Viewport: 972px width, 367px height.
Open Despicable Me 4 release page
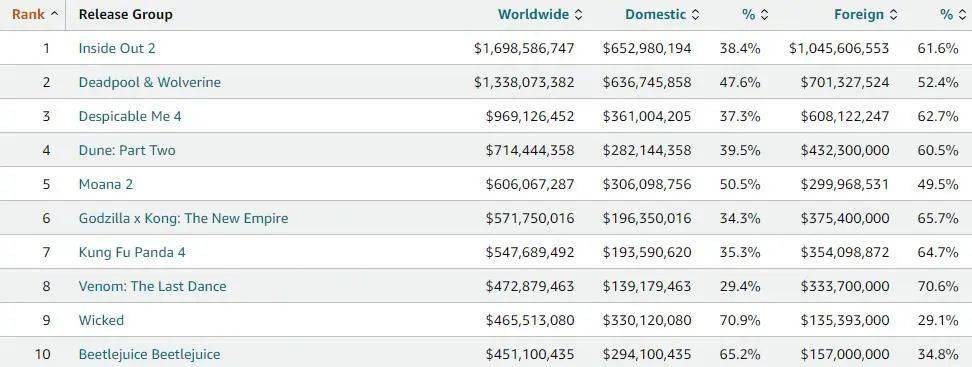coord(130,116)
